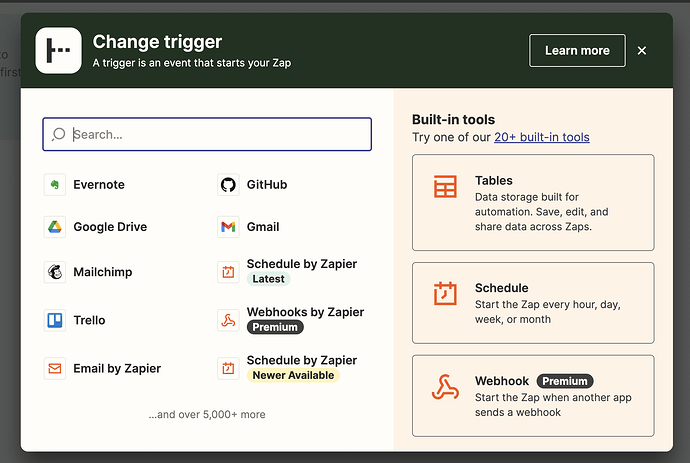Click the Newer Available badge
The height and width of the screenshot is (463, 690).
coord(293,375)
